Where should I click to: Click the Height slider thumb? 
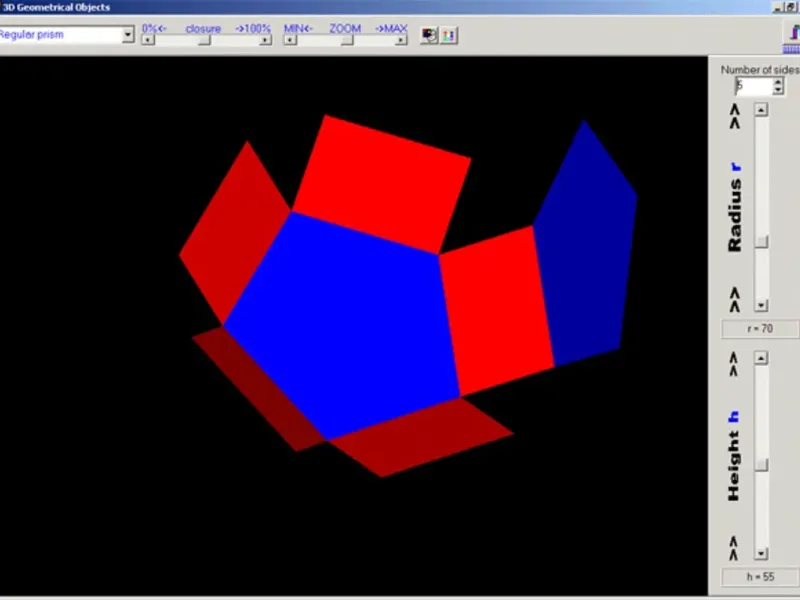[x=761, y=464]
